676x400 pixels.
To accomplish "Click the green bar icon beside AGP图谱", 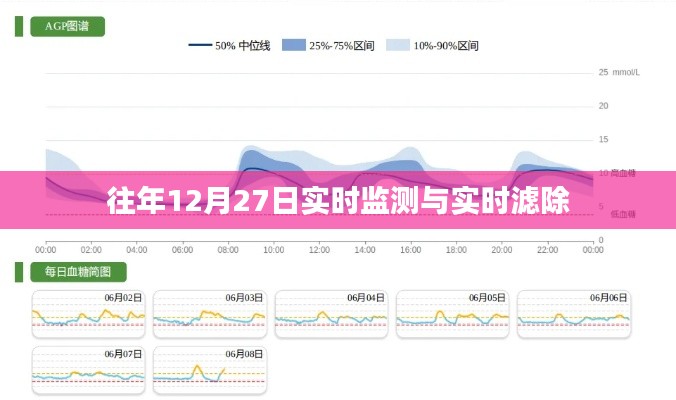I will tap(19, 26).
